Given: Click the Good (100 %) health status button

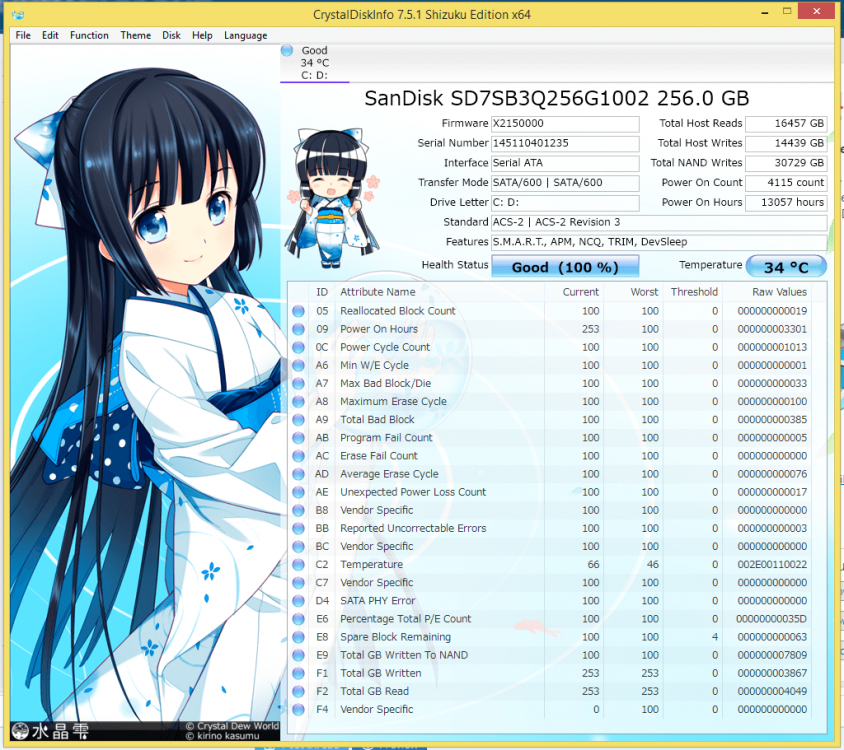Looking at the screenshot, I should pos(565,267).
